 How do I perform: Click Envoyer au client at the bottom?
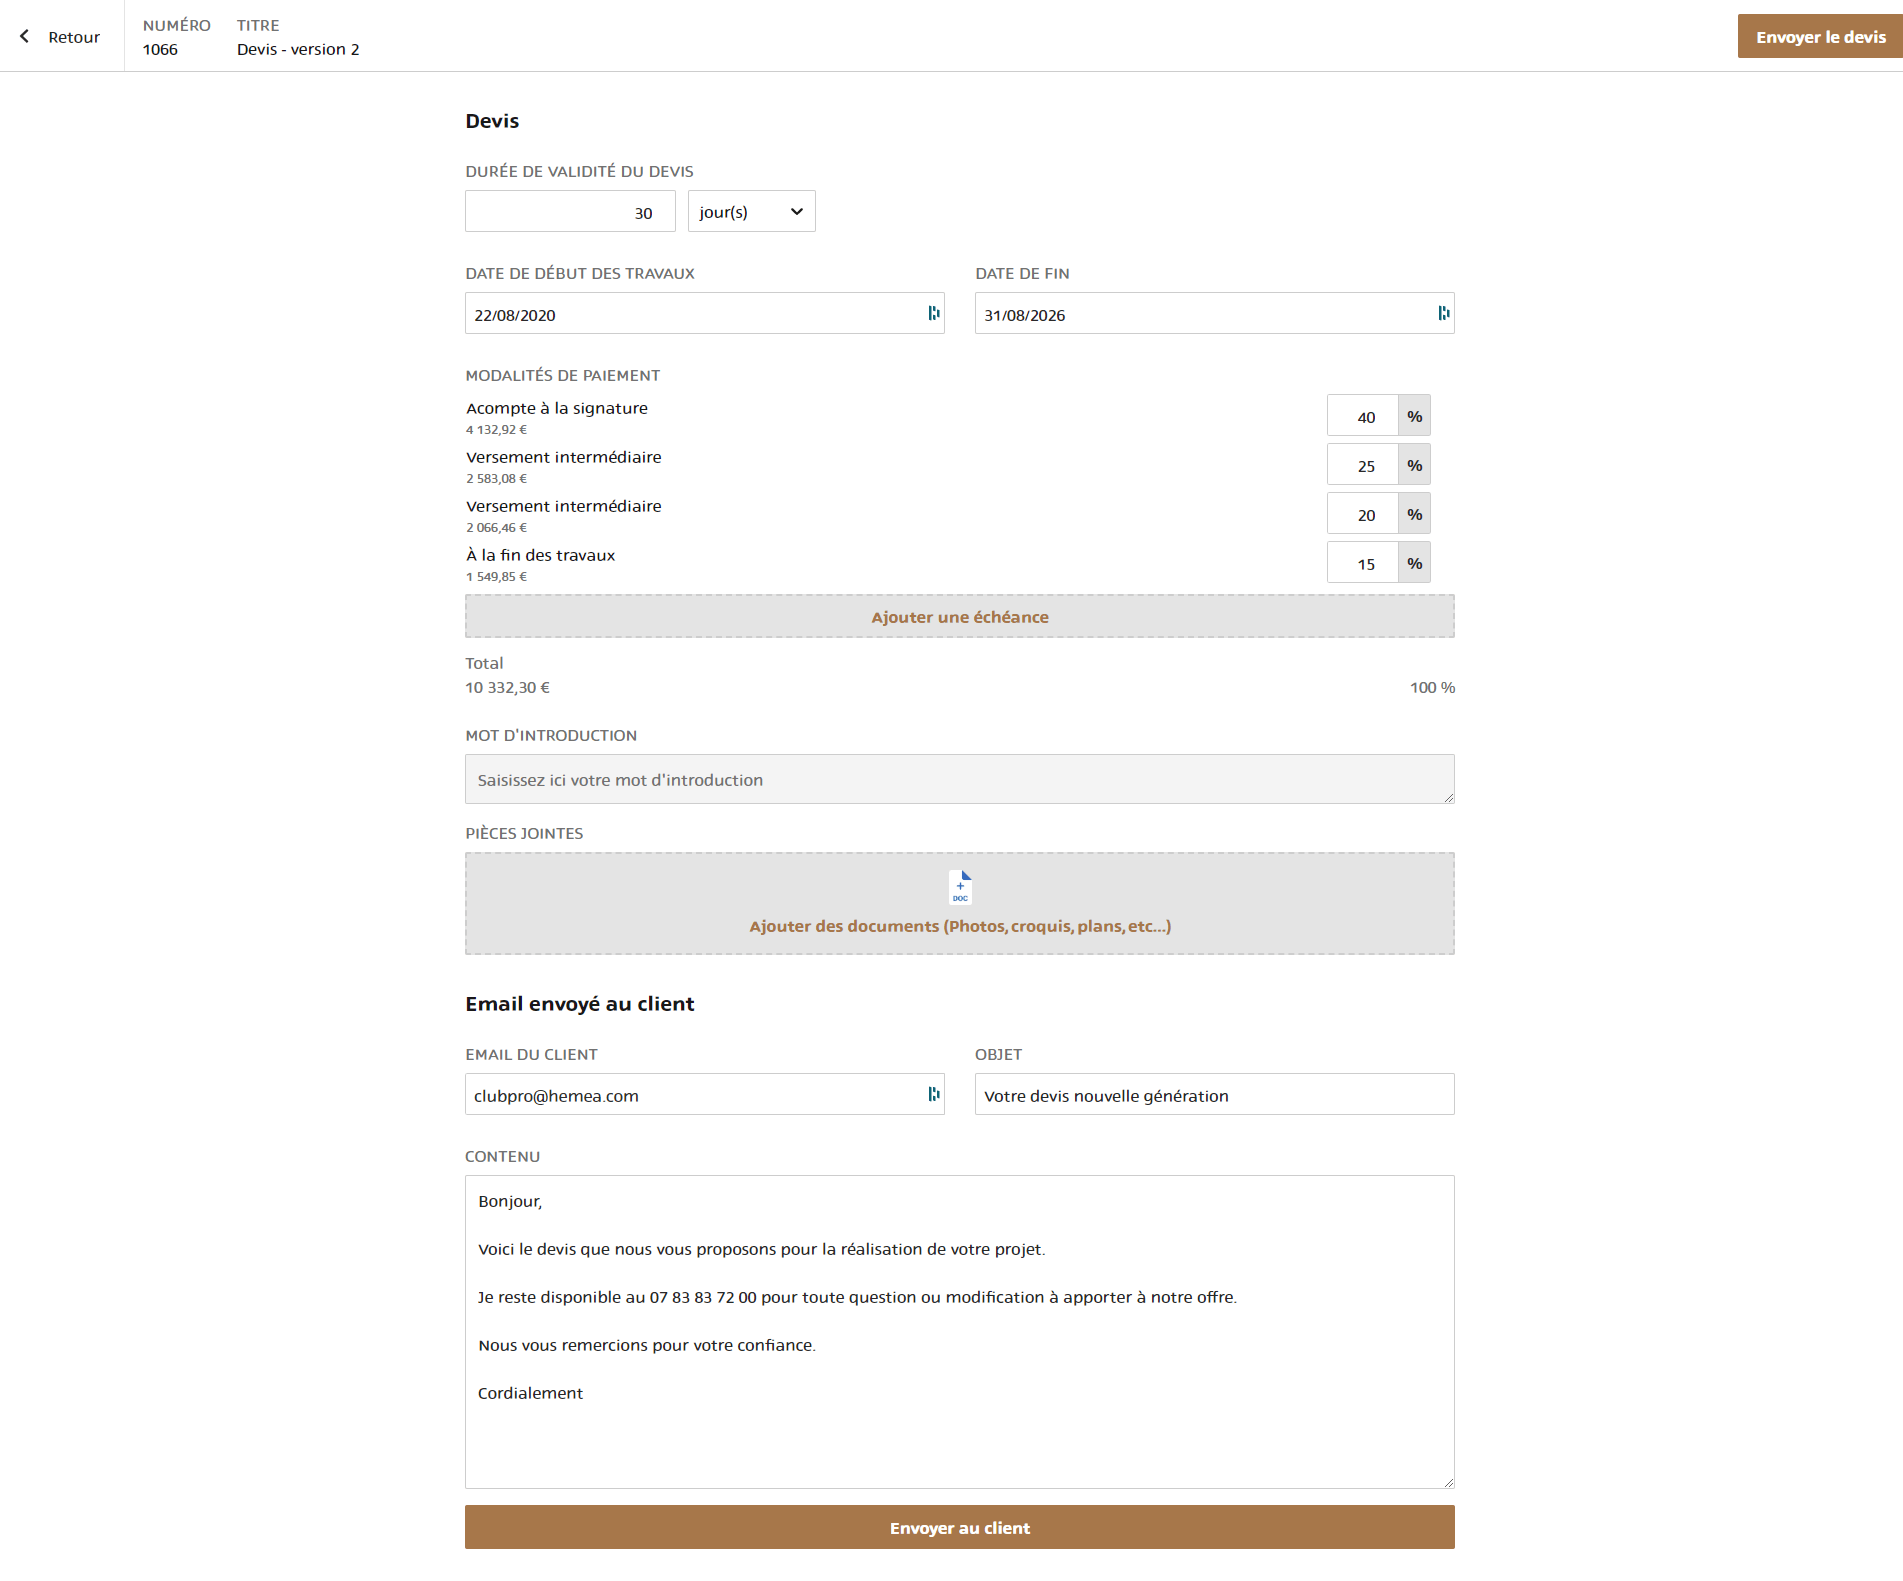click(959, 1527)
